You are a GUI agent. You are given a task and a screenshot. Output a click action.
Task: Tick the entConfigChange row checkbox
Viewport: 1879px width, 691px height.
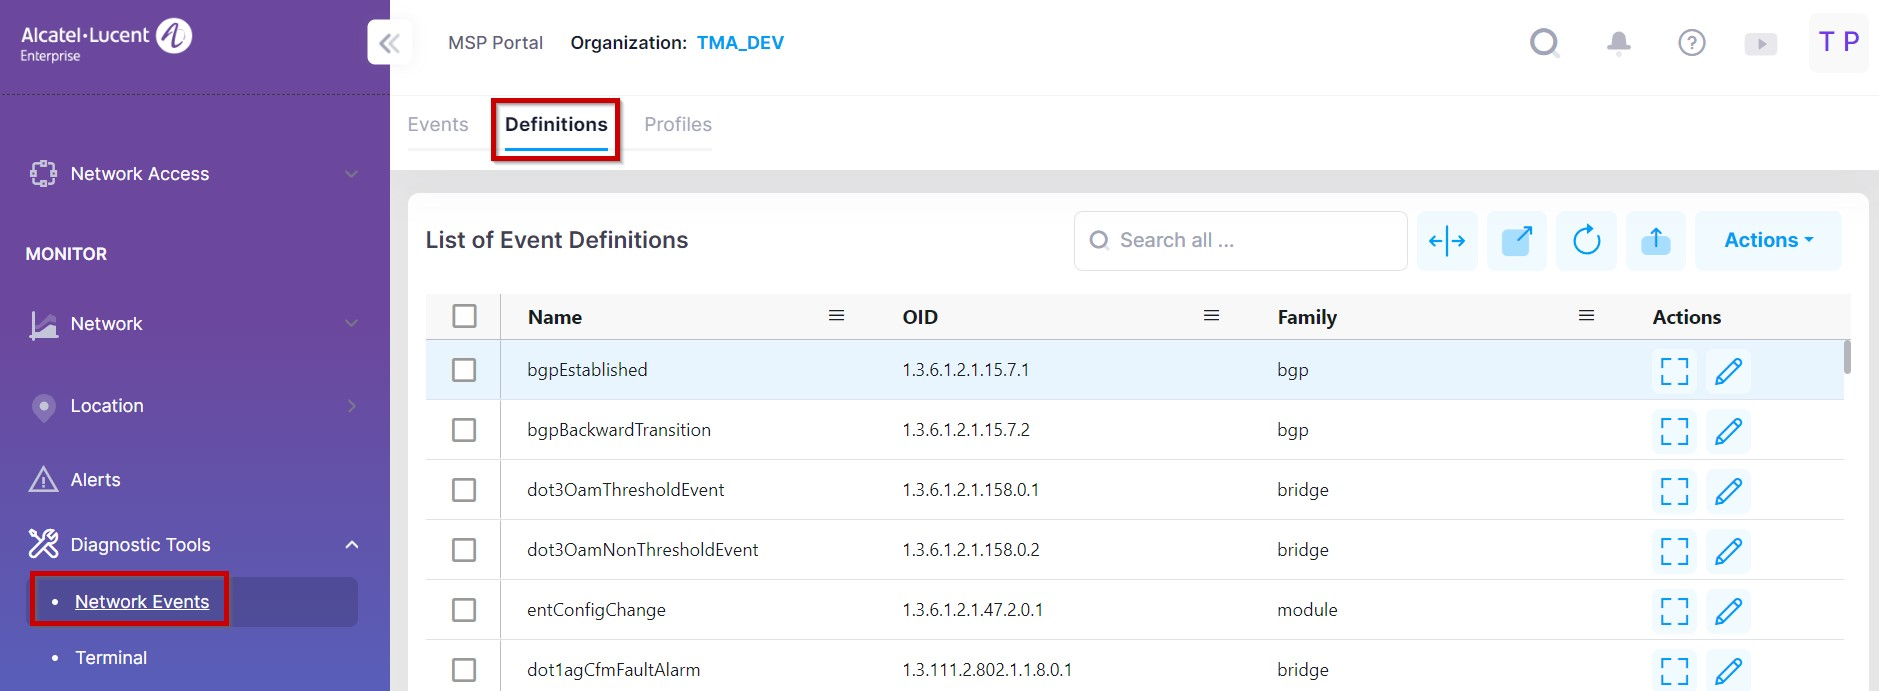tap(464, 610)
